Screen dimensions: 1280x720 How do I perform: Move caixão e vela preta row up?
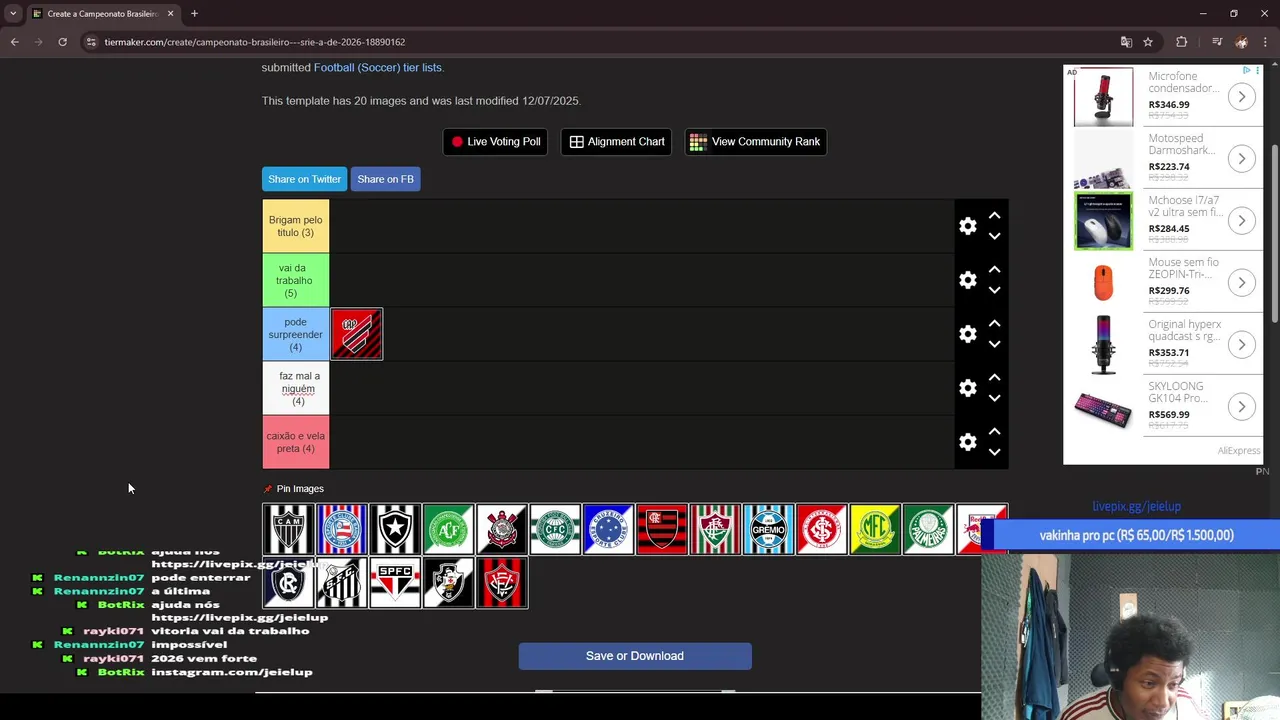pyautogui.click(x=994, y=432)
